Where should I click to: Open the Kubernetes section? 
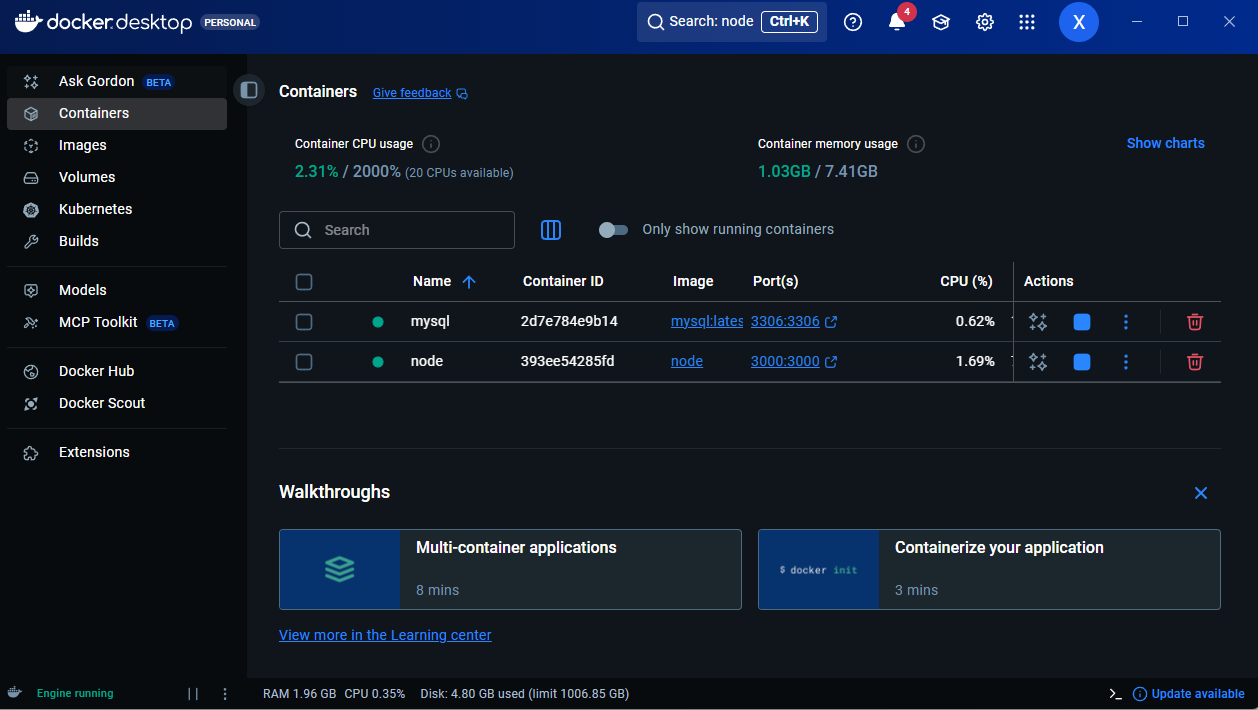[117, 209]
